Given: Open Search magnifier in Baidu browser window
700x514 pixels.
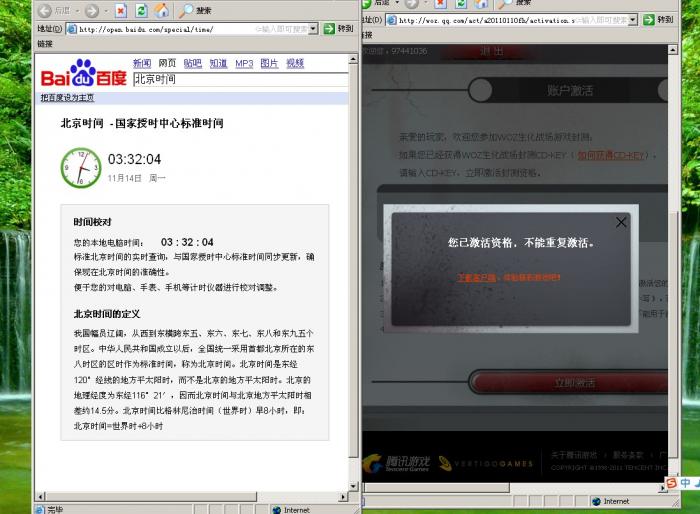Looking at the screenshot, I should pos(185,11).
